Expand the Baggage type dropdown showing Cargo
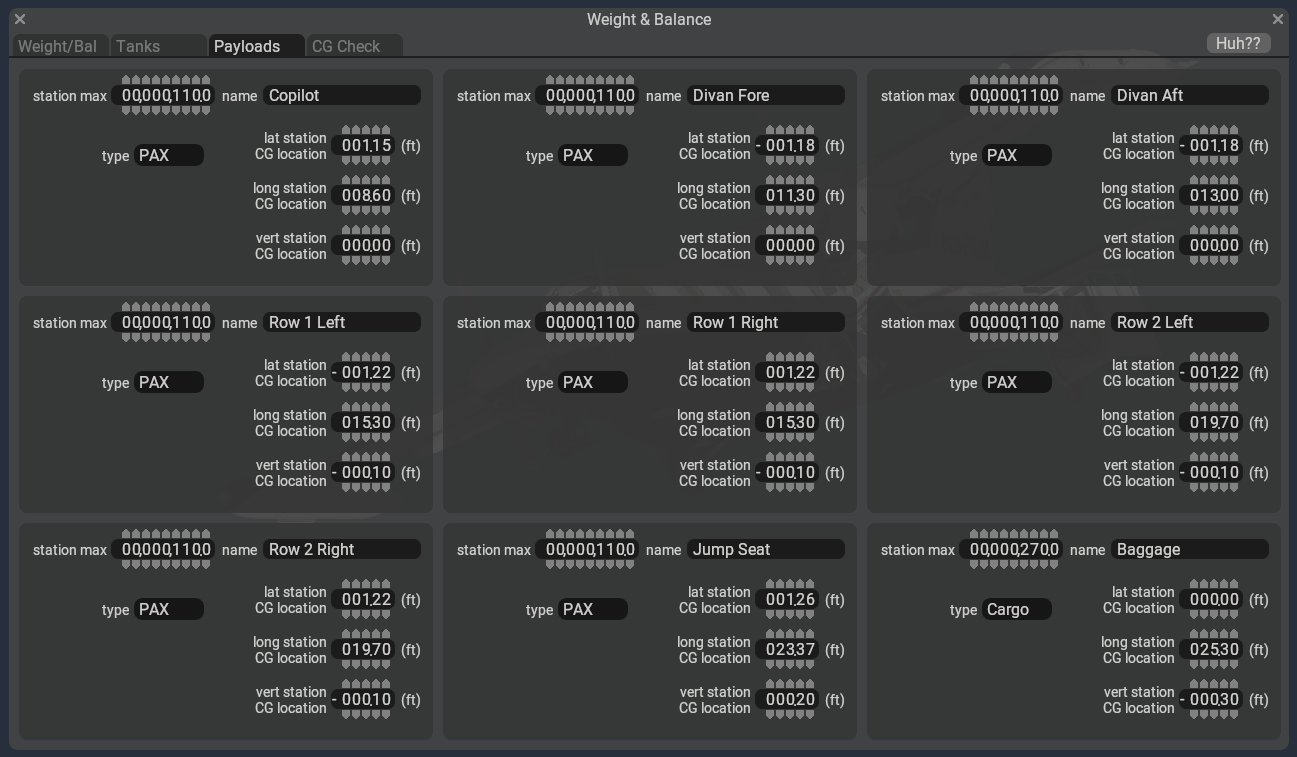The image size is (1297, 757). 1015,609
